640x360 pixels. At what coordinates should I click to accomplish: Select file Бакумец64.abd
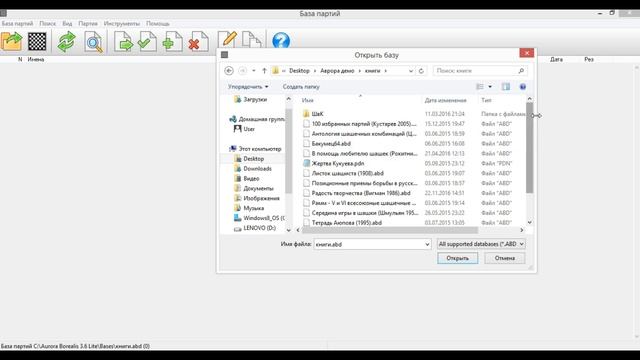331,144
